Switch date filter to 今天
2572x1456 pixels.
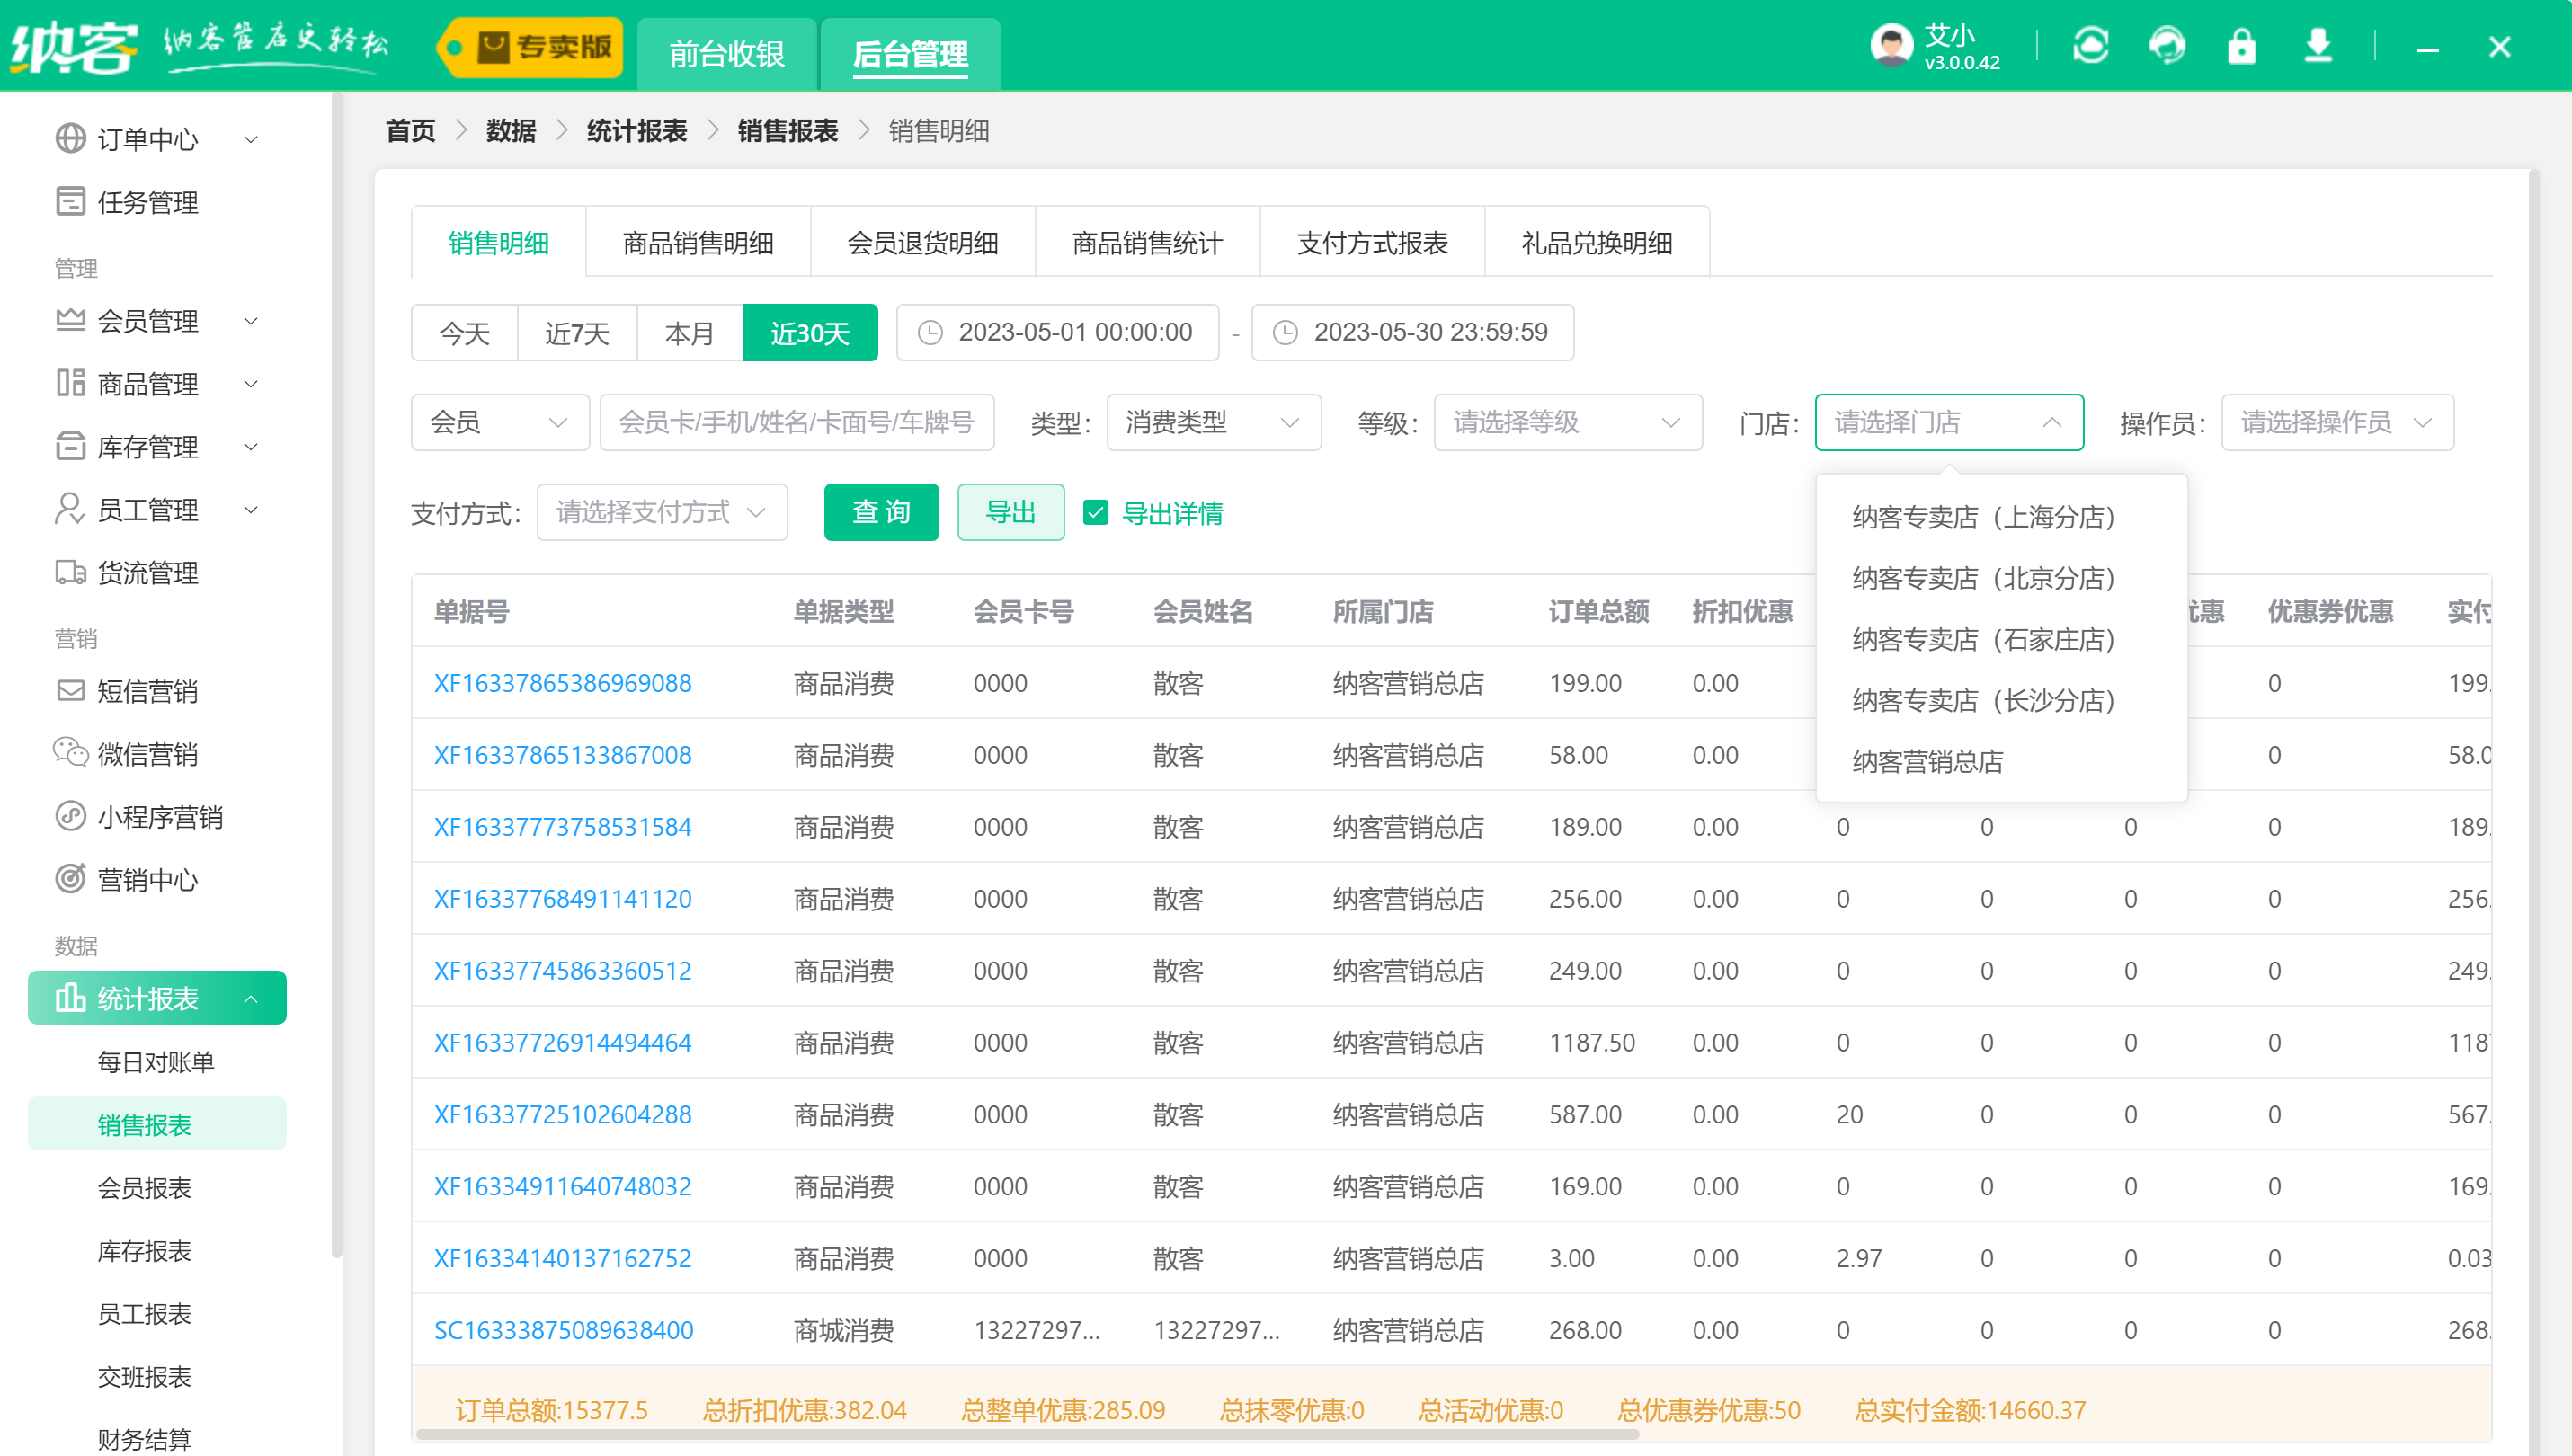tap(463, 333)
